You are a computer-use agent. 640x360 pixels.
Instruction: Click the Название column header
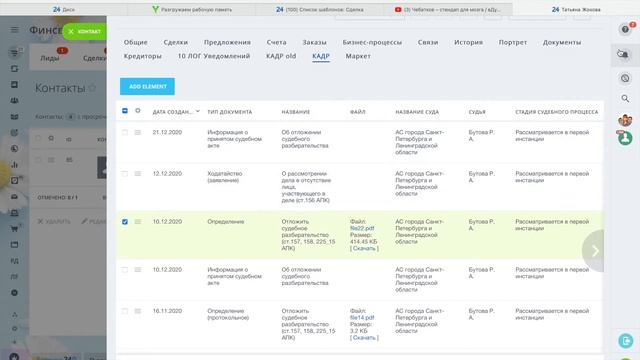coord(296,112)
